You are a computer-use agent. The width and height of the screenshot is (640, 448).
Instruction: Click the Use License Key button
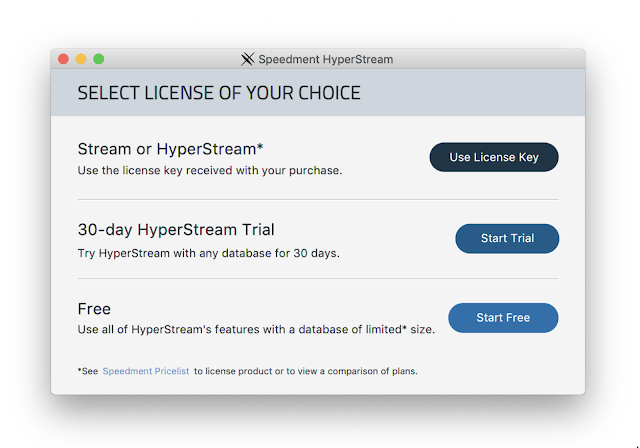point(494,157)
